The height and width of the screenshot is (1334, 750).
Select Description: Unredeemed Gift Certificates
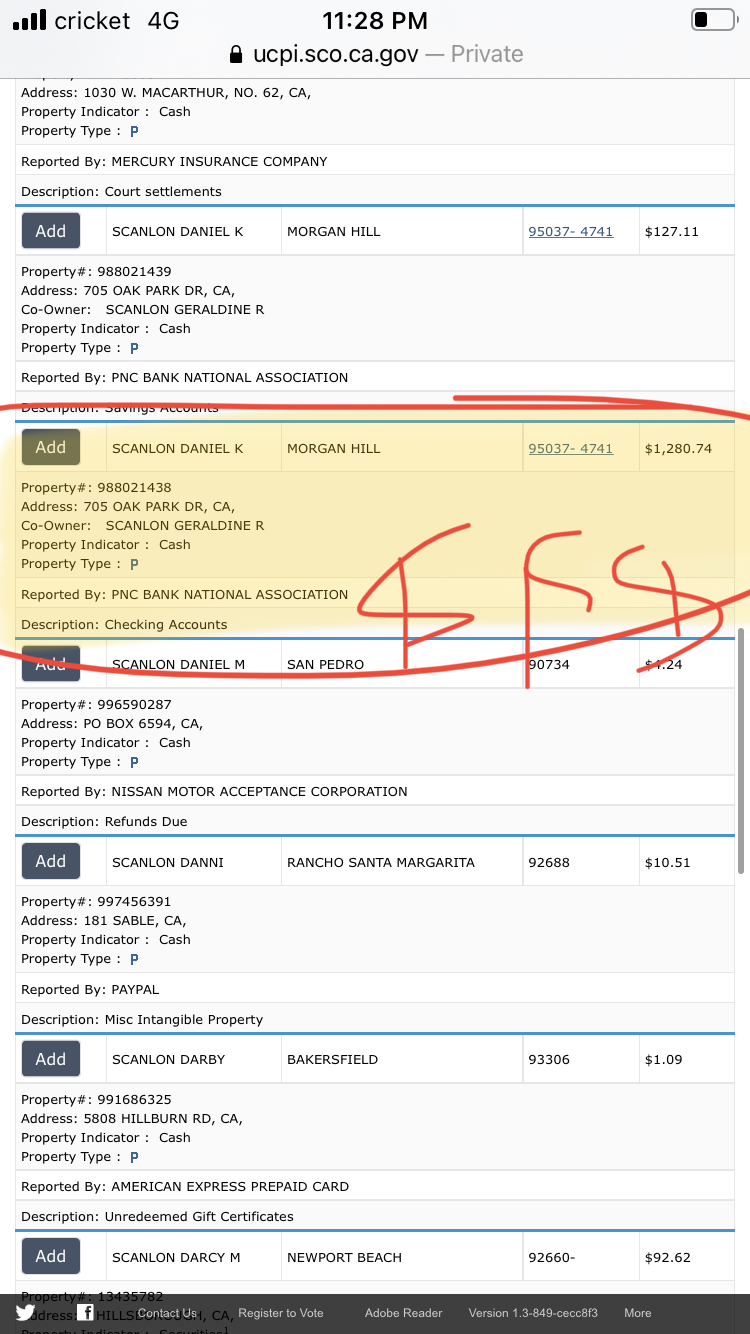(x=157, y=1216)
